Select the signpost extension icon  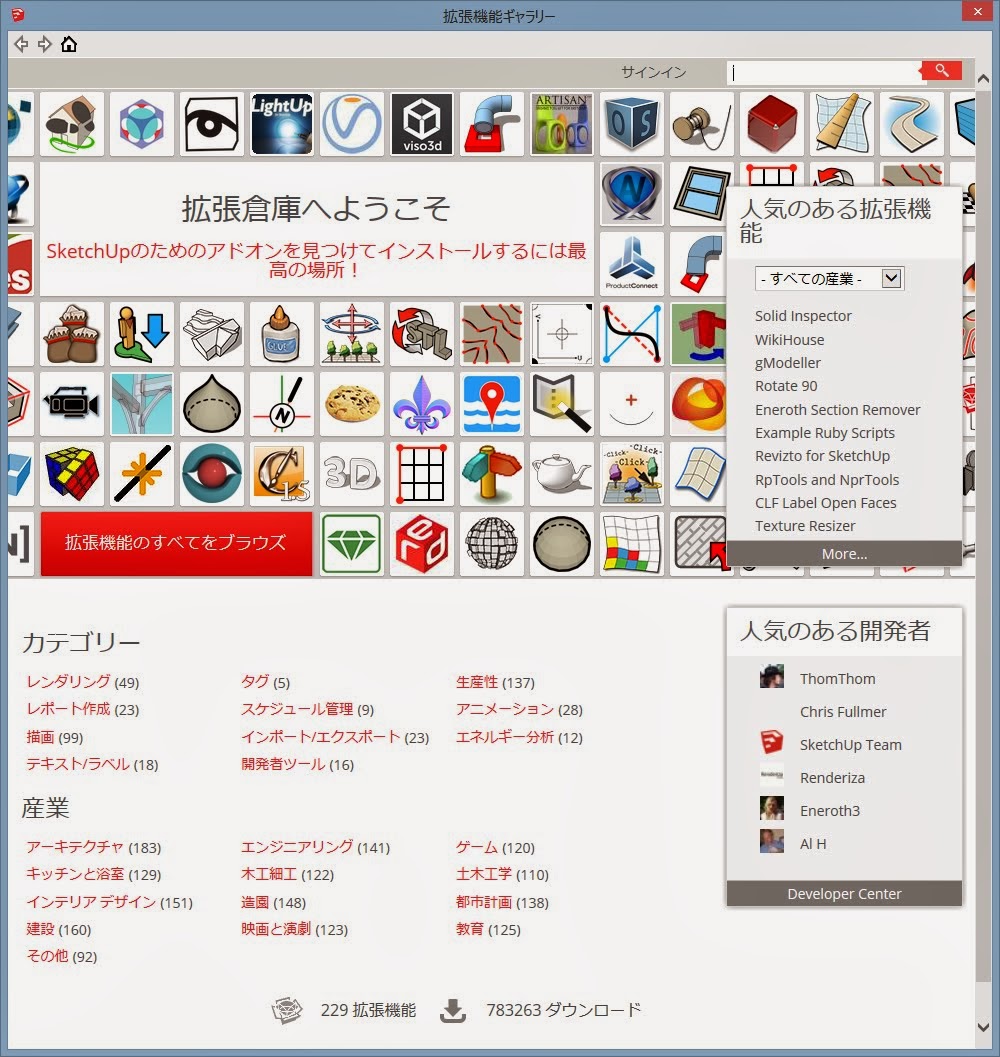click(x=492, y=474)
